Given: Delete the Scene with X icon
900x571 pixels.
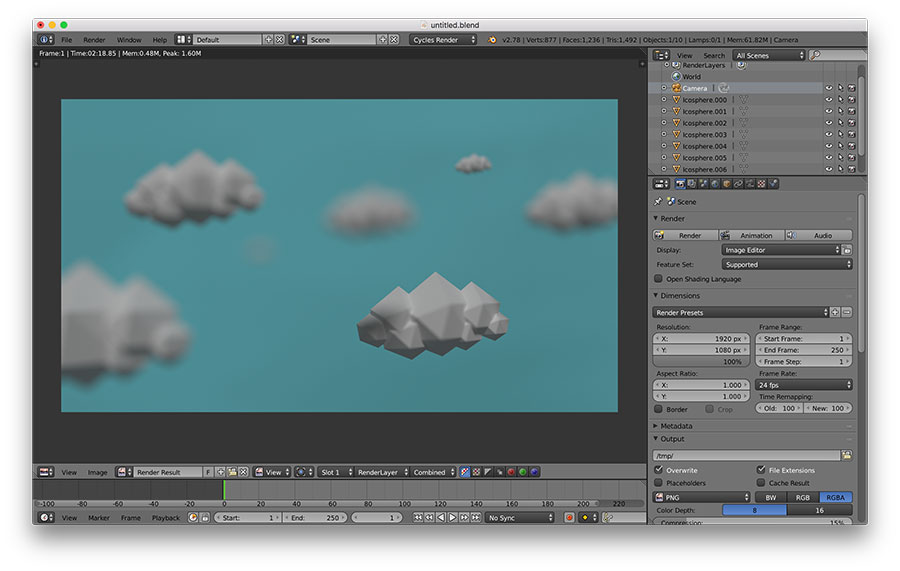Looking at the screenshot, I should click(394, 40).
